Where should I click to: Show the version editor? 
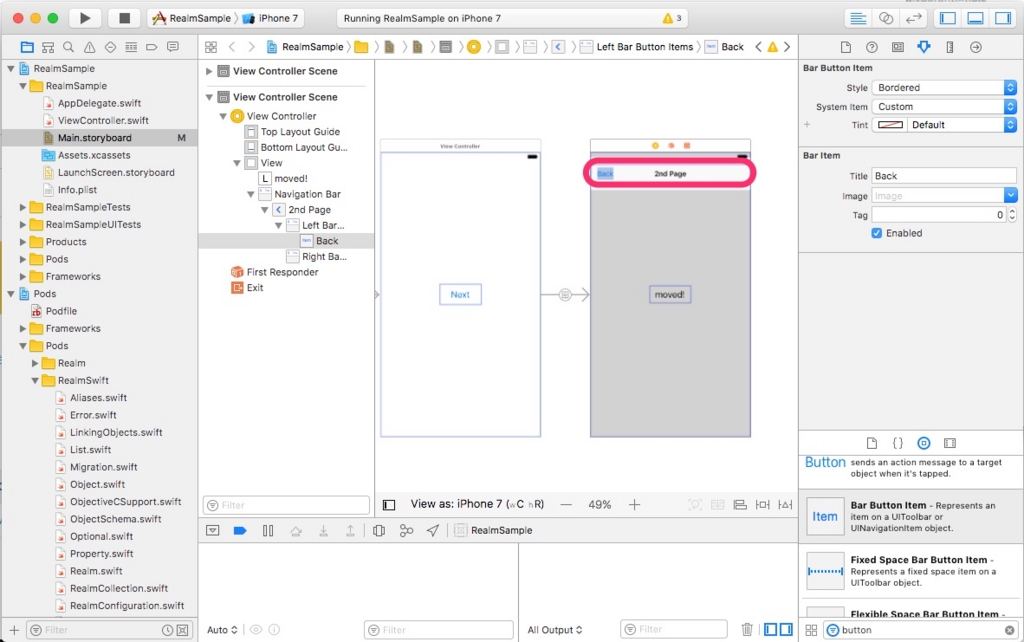pyautogui.click(x=913, y=18)
